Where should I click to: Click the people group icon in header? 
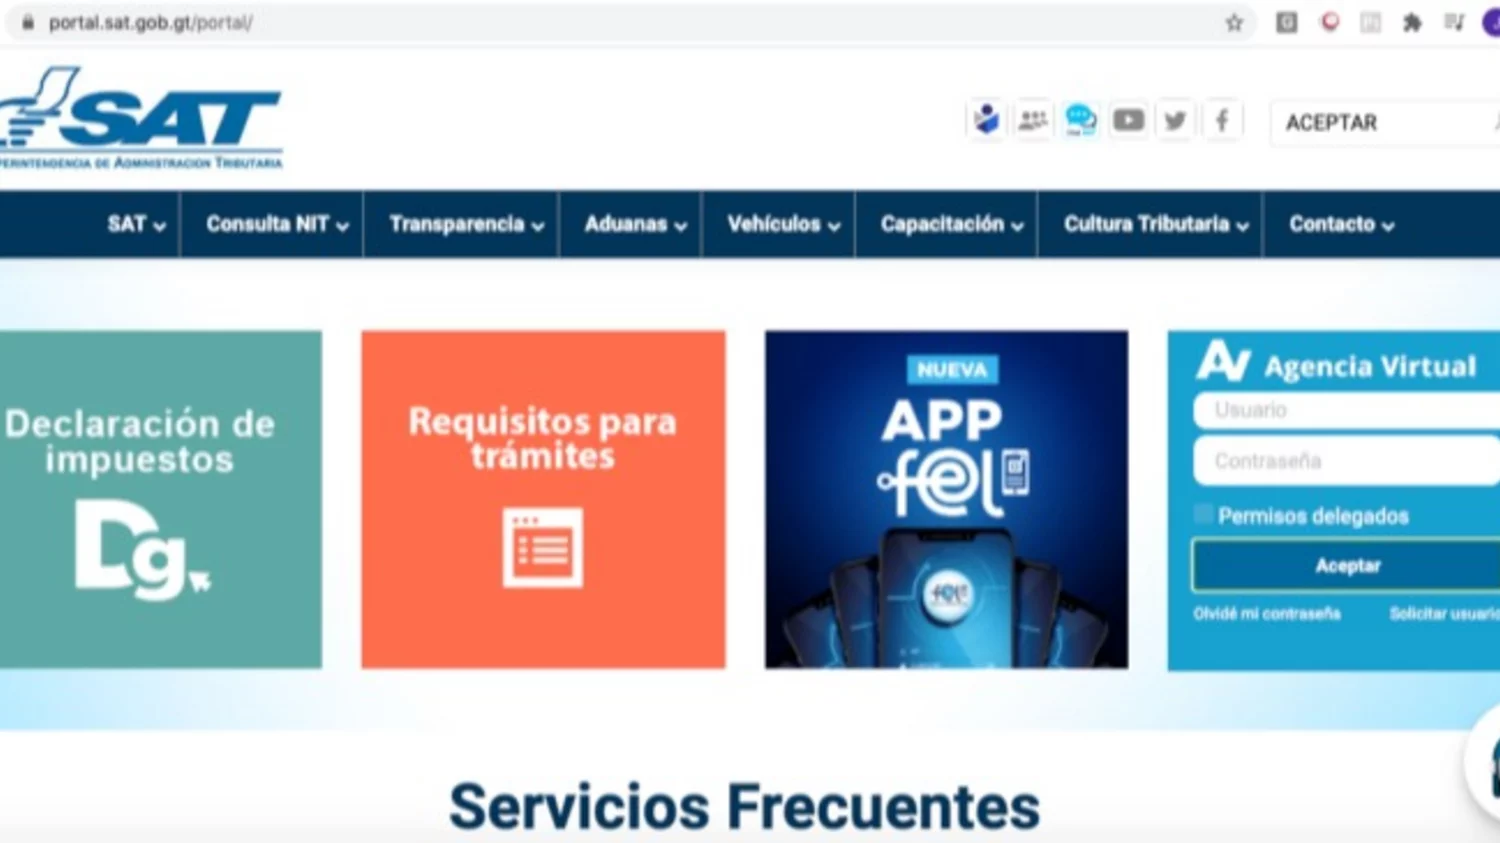coord(1033,121)
